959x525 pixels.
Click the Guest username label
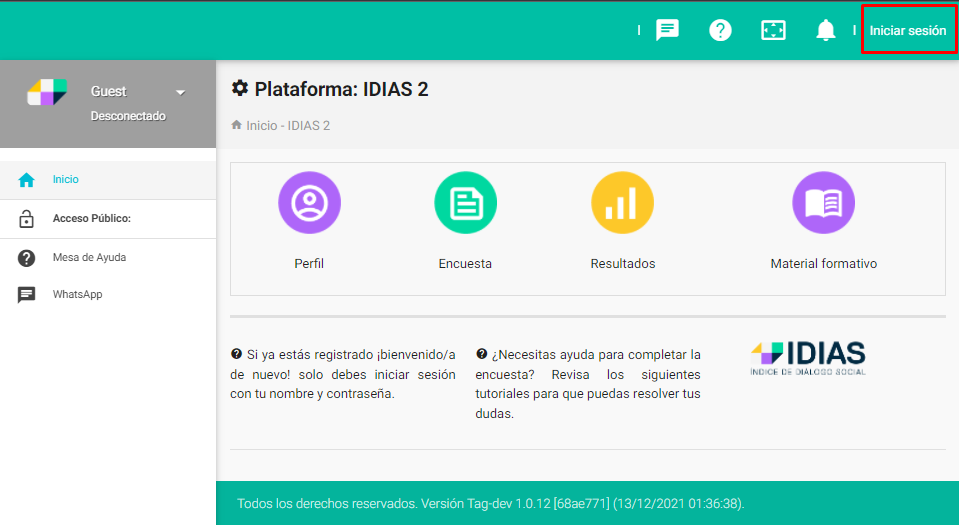(x=108, y=91)
